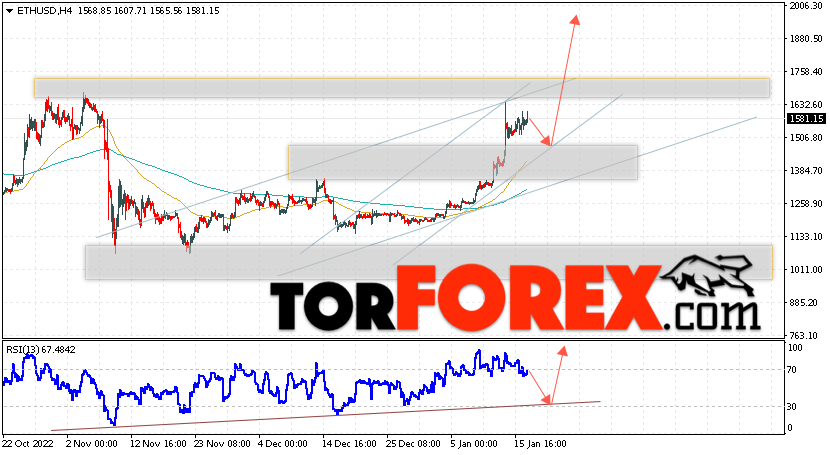Screen dimensions: 830x455
Task: Open the ETHUSD,H4 chart menu triangle
Action: tap(10, 11)
